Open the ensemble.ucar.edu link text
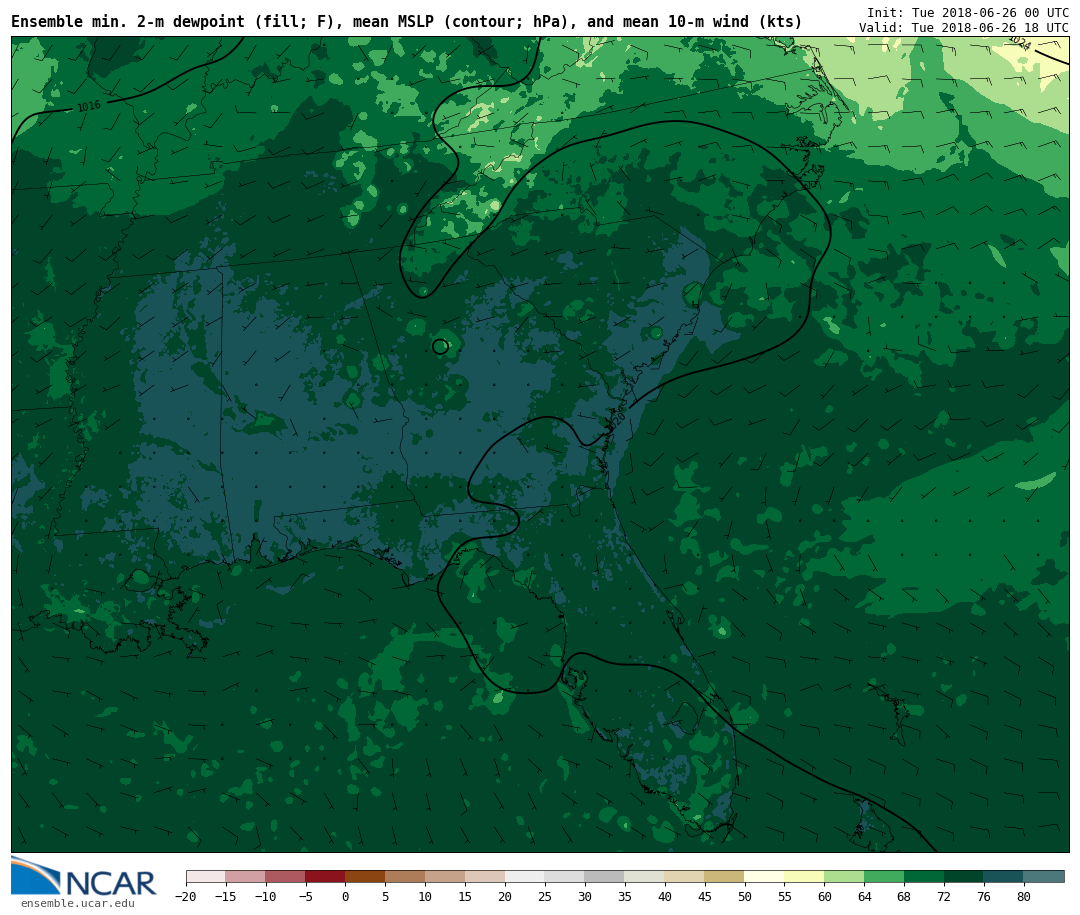 78,903
